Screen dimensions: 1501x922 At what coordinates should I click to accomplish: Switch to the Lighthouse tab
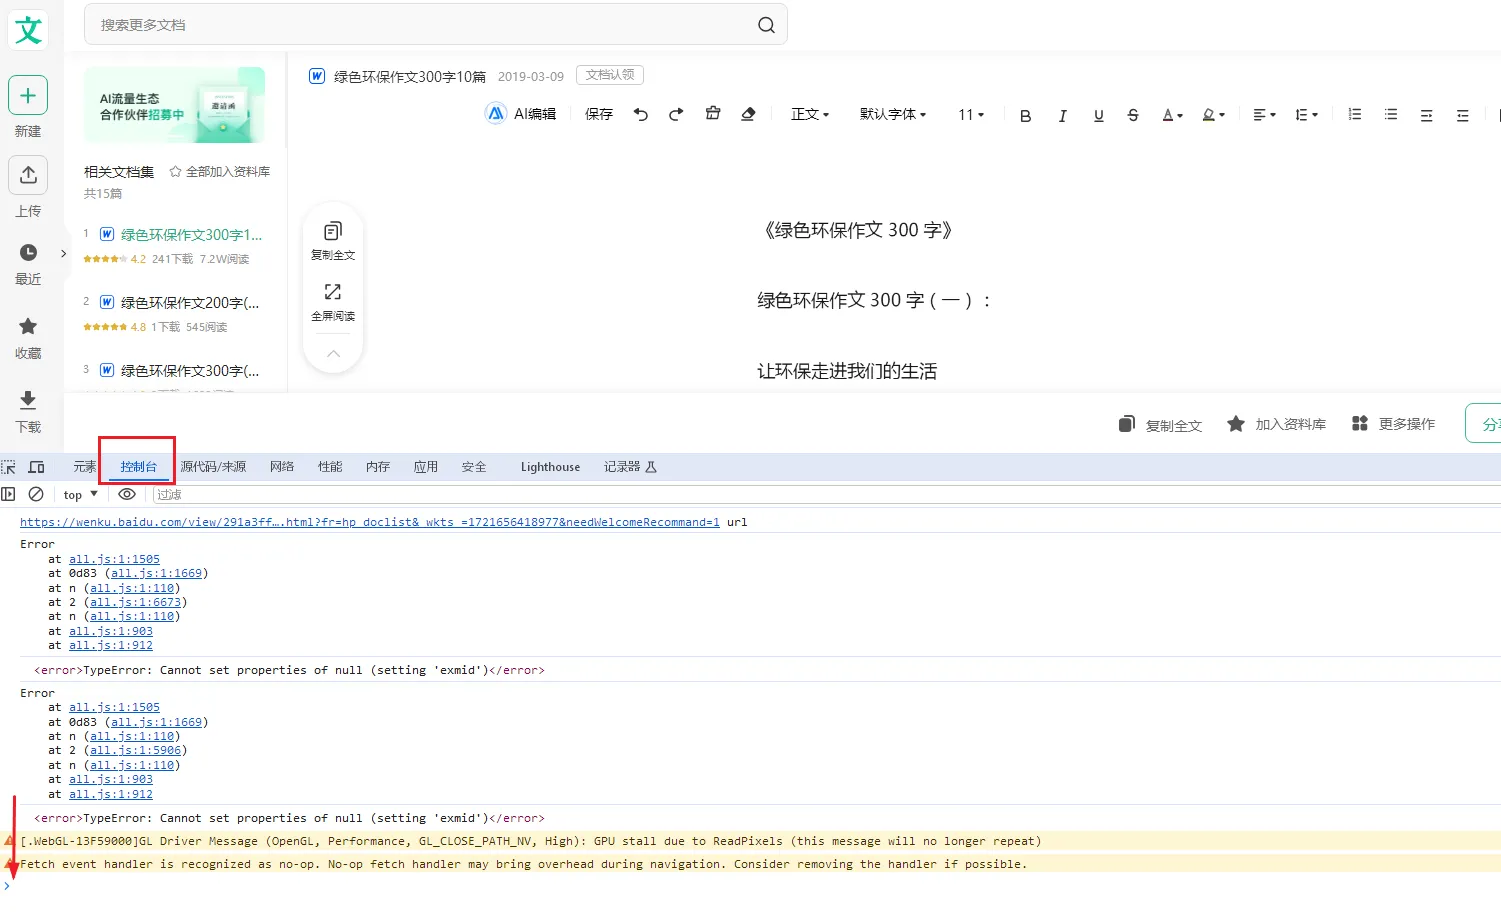(550, 467)
